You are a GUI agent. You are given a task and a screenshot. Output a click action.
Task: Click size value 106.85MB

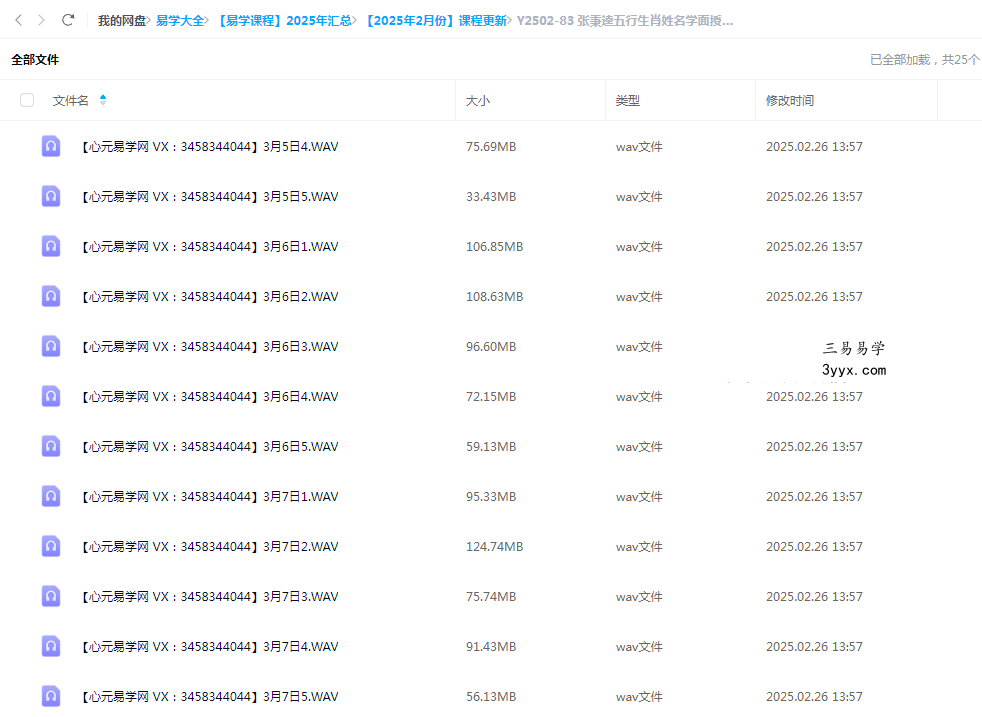pos(494,247)
